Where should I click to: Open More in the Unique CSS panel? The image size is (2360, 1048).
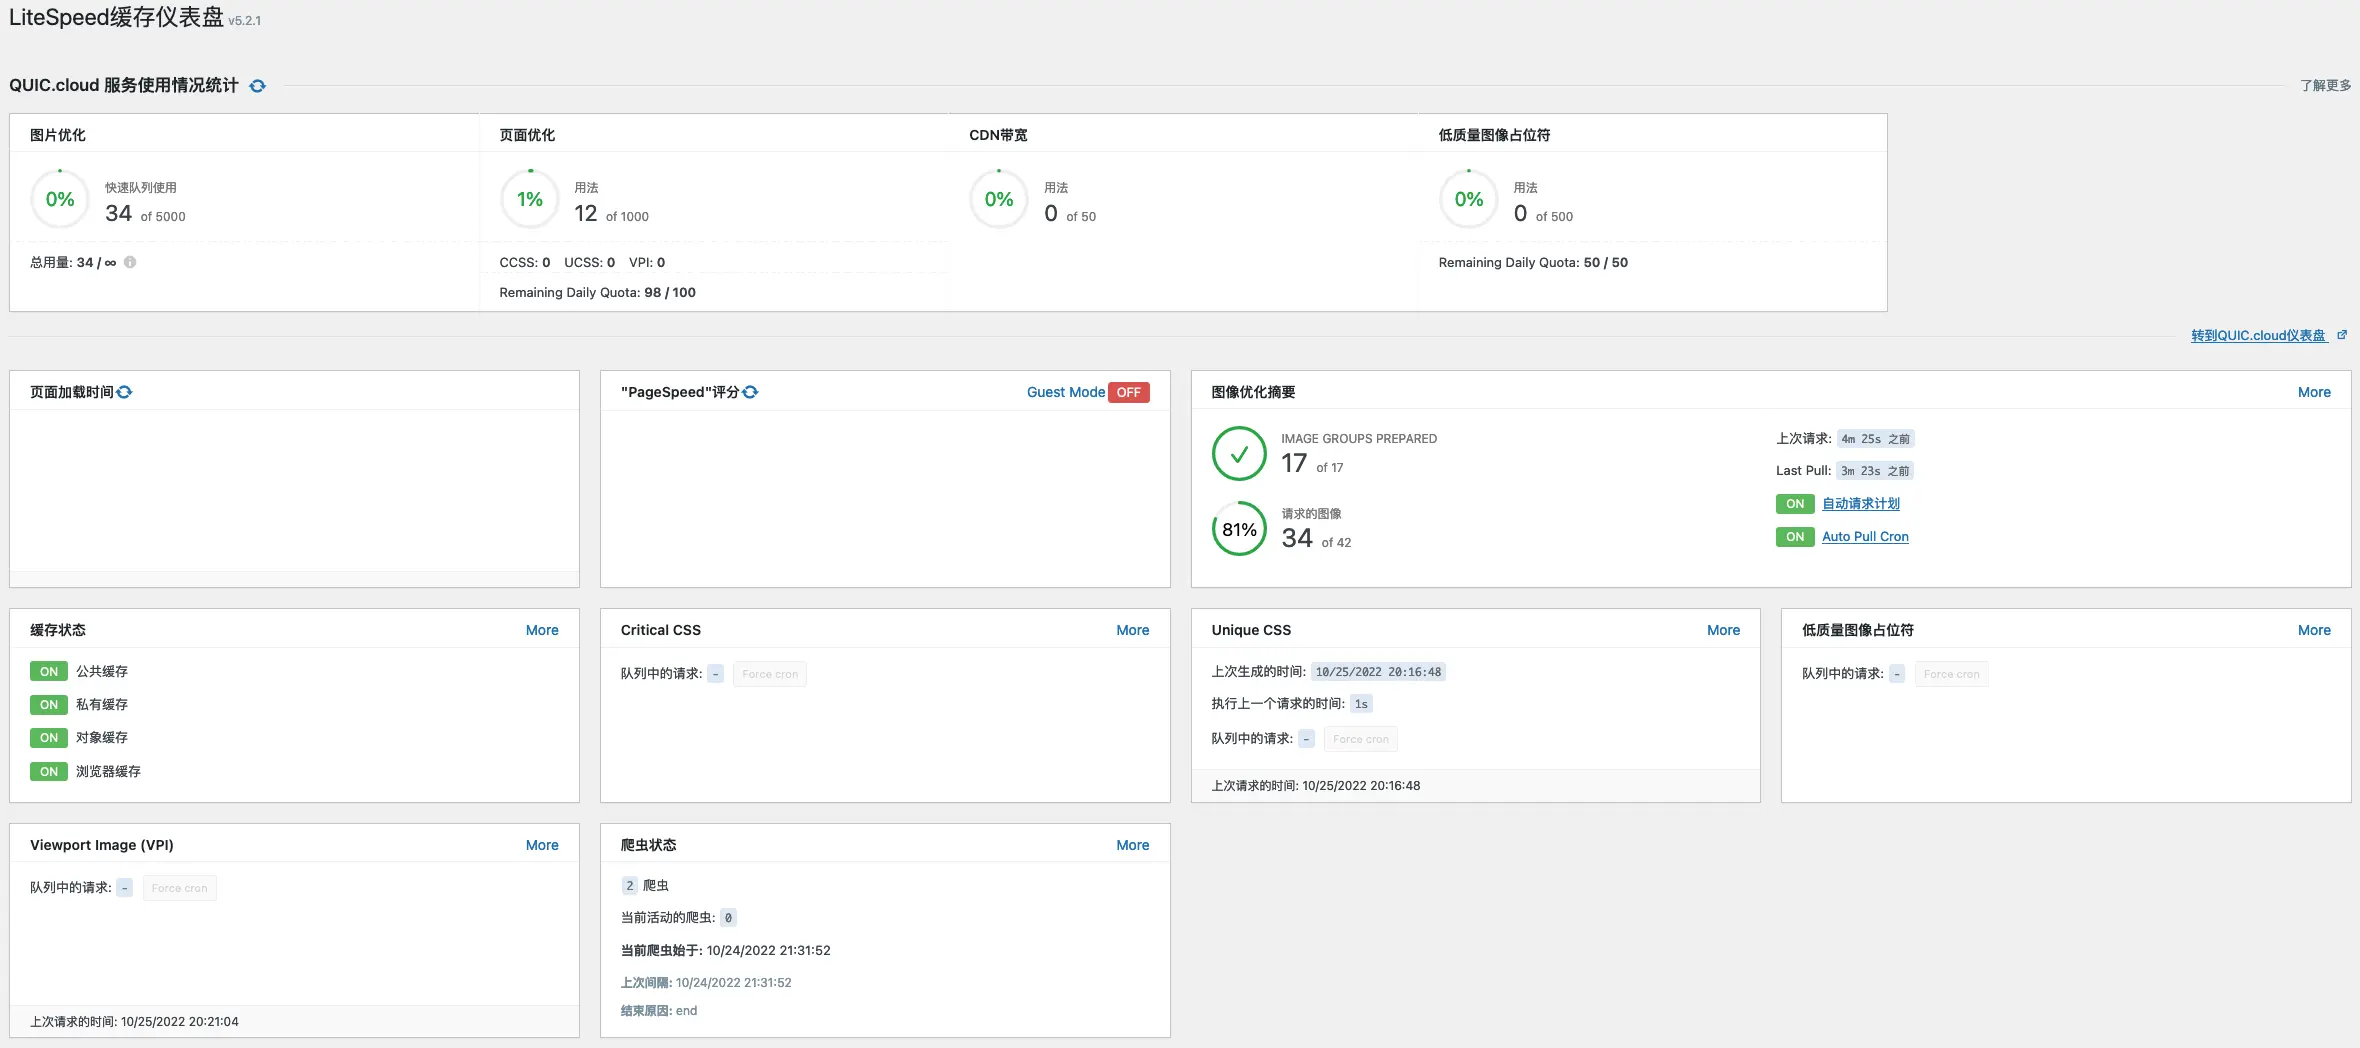coord(1722,630)
